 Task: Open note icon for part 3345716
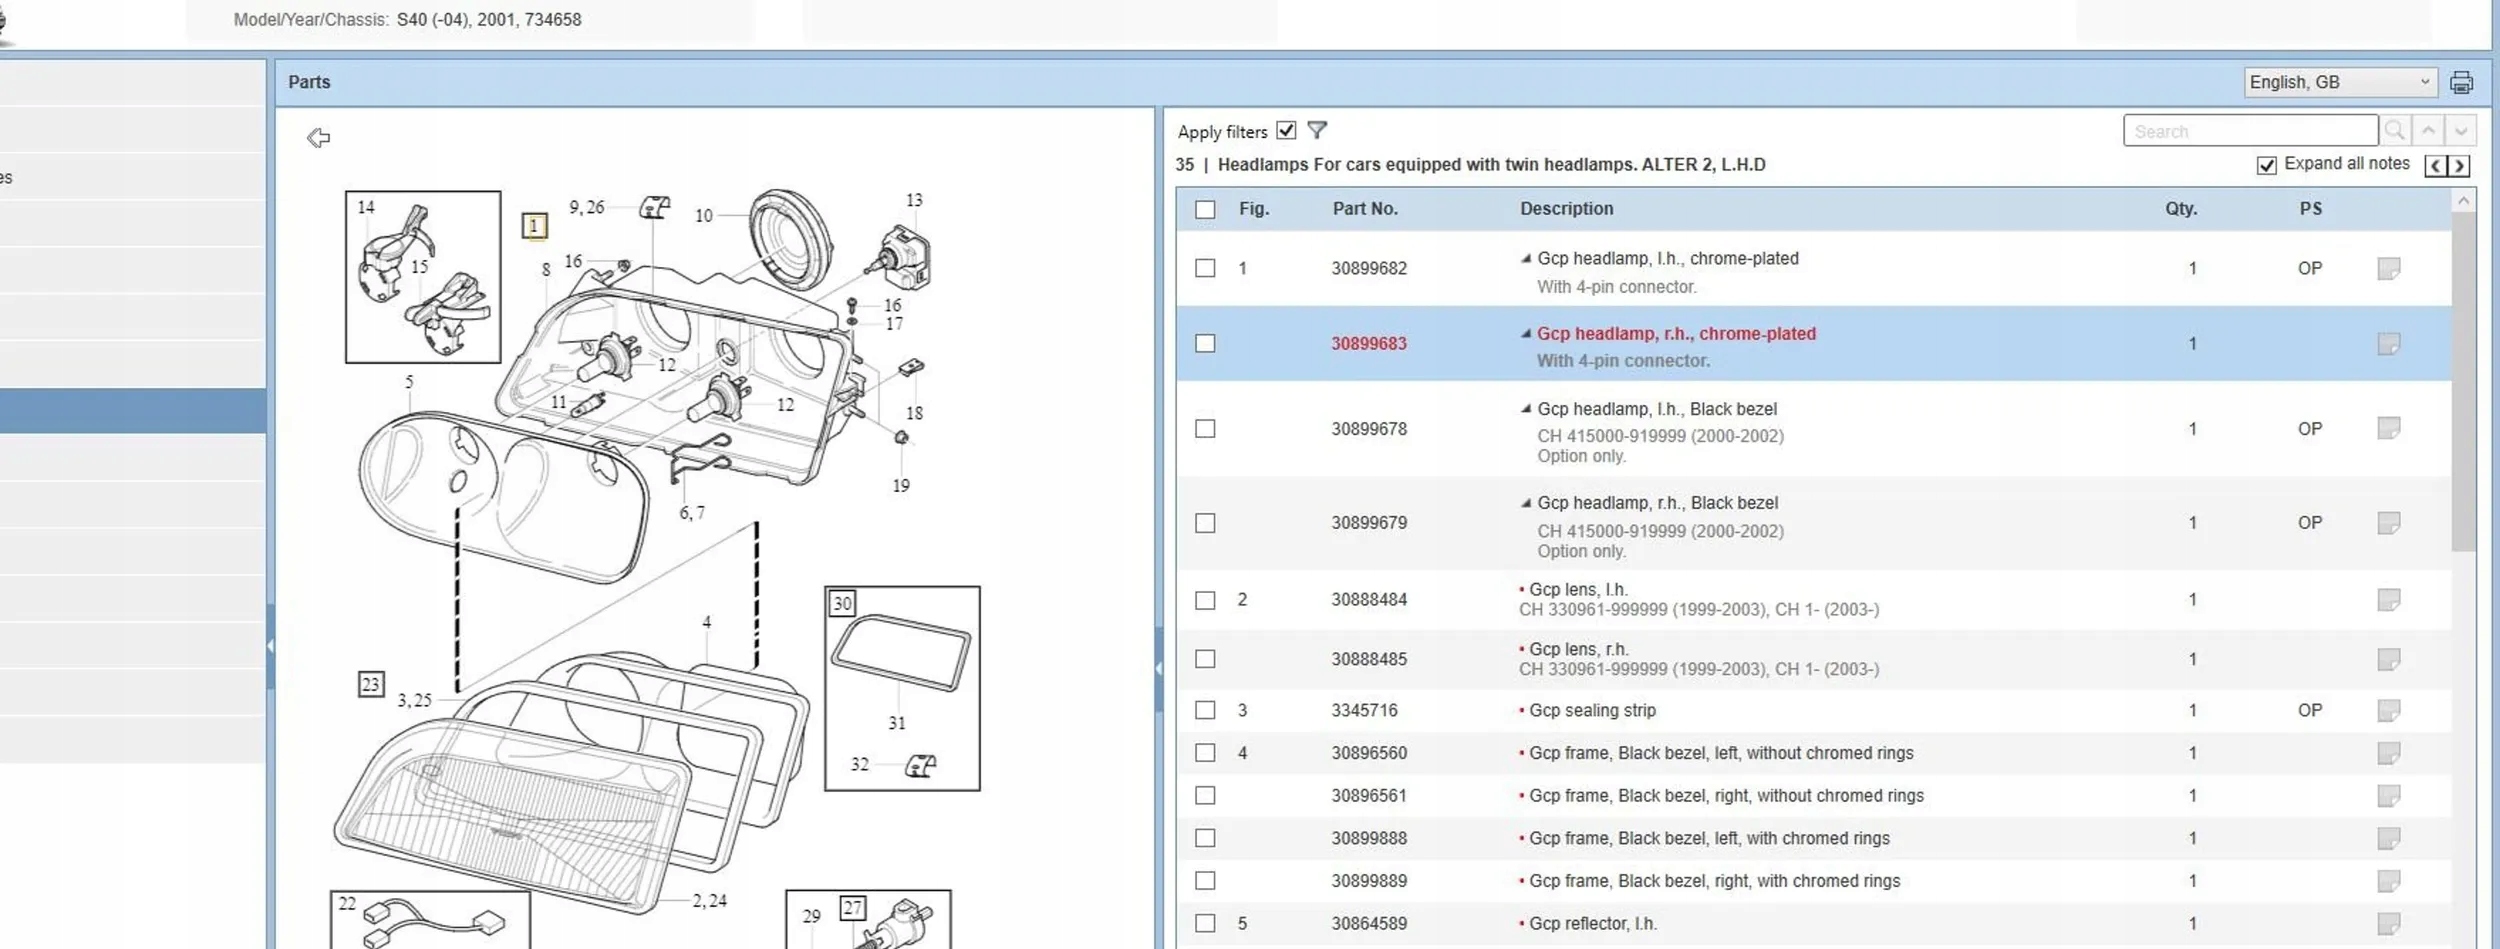(x=2388, y=710)
